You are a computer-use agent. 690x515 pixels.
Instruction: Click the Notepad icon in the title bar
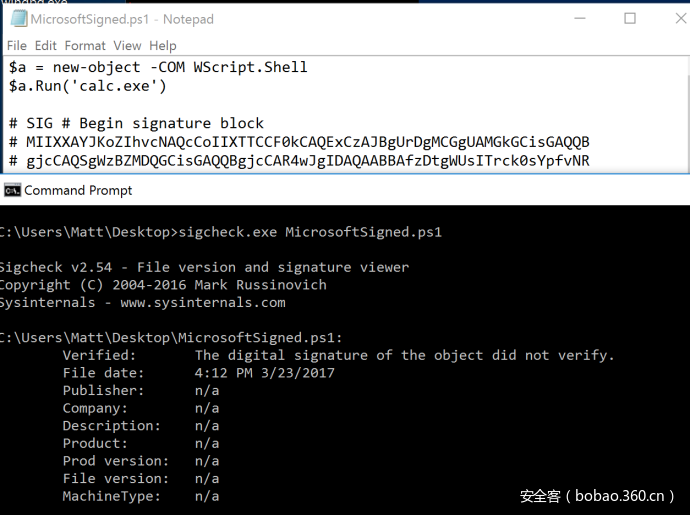[x=15, y=19]
